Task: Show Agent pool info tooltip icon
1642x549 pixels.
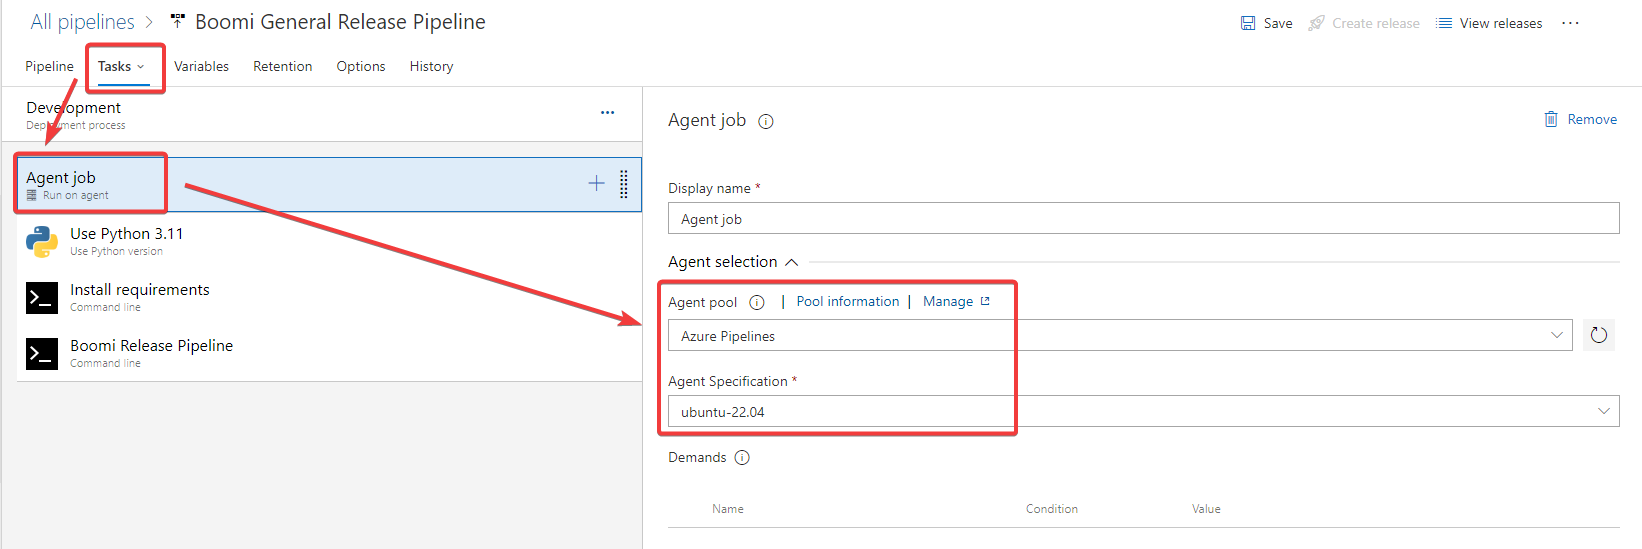Action: [x=757, y=302]
